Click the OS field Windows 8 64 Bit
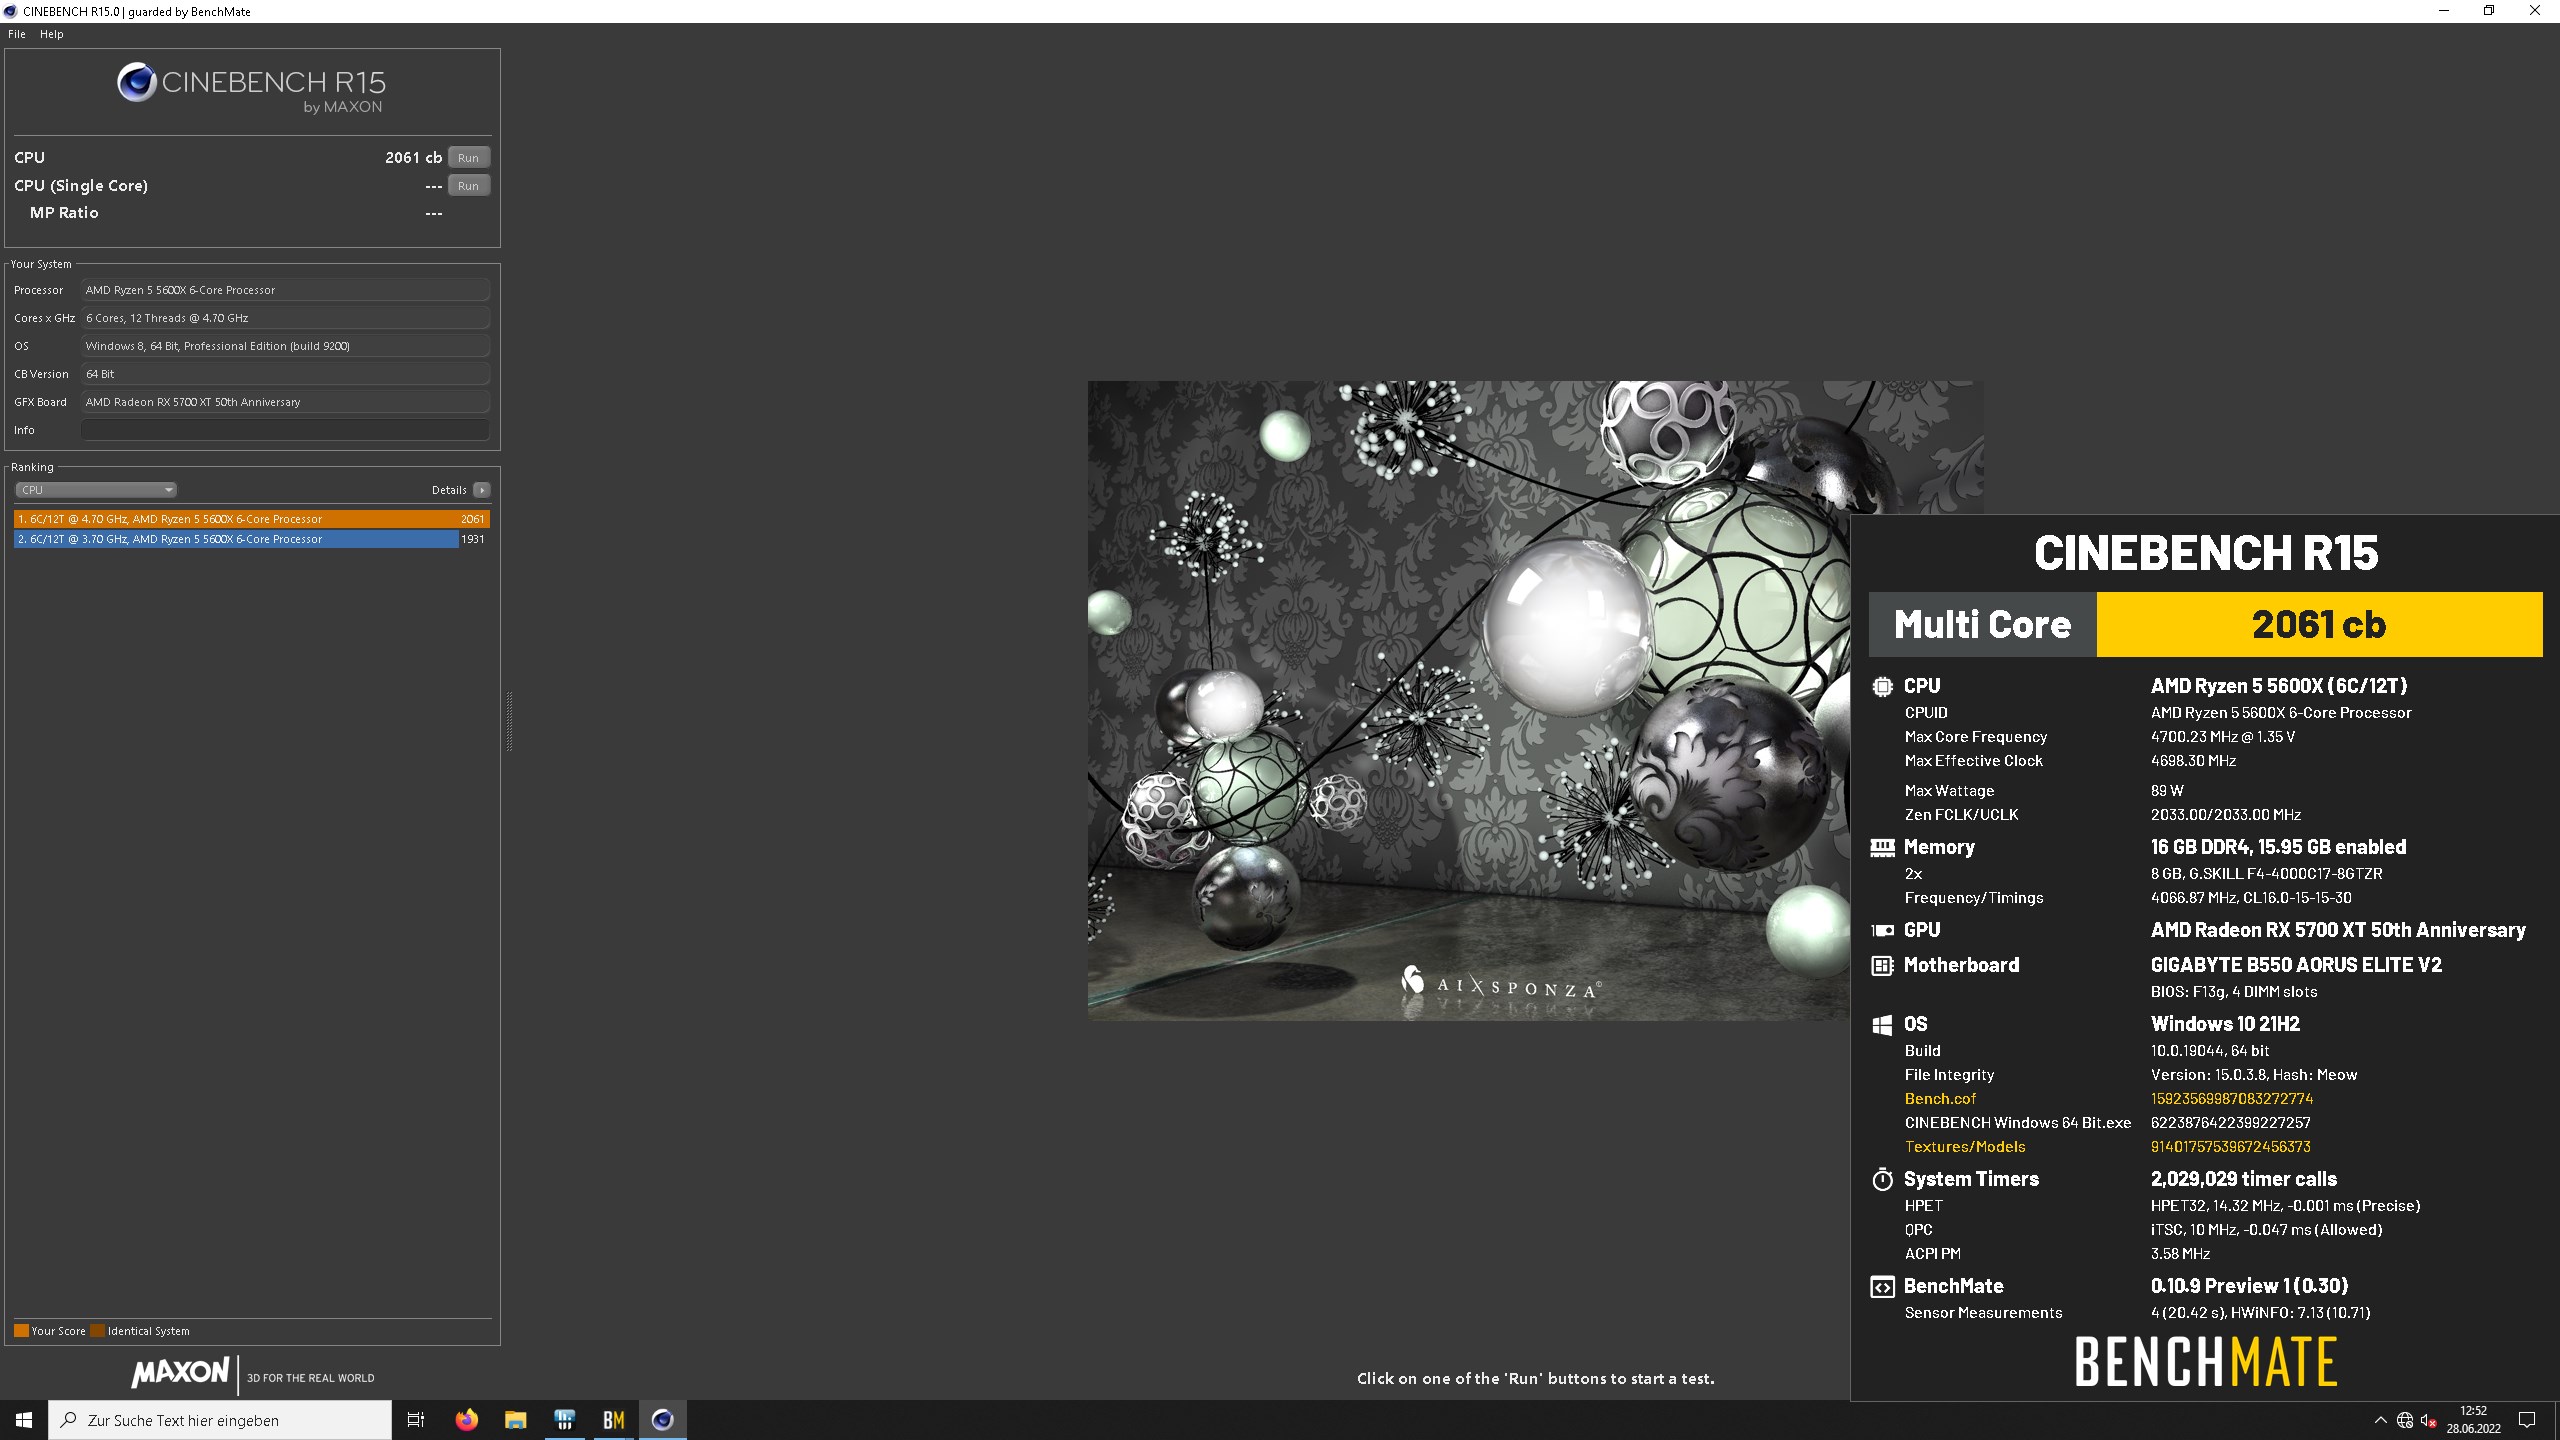Viewport: 2560px width, 1440px height. pyautogui.click(x=285, y=346)
